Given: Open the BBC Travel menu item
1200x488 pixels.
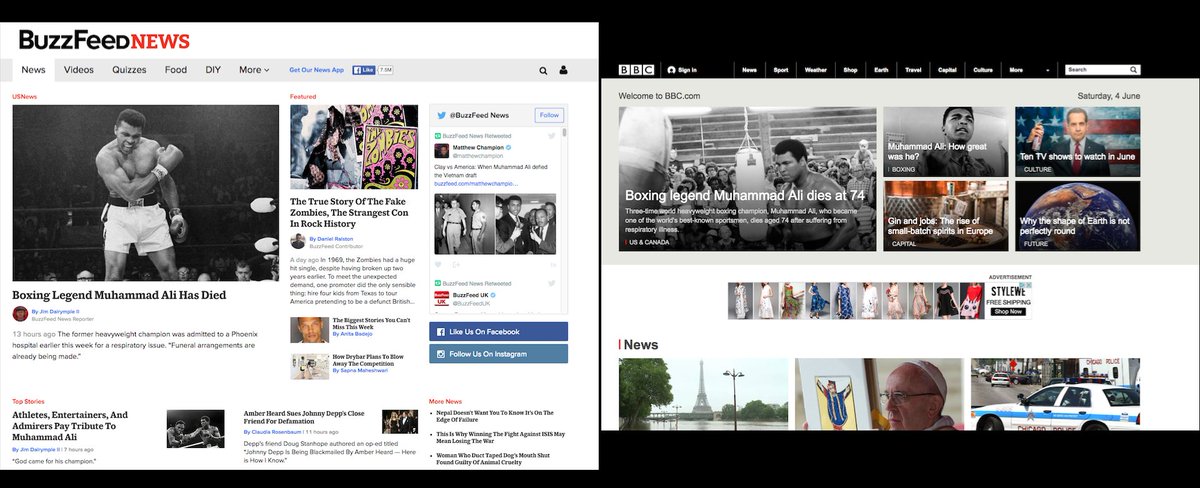Looking at the screenshot, I should pyautogui.click(x=913, y=70).
